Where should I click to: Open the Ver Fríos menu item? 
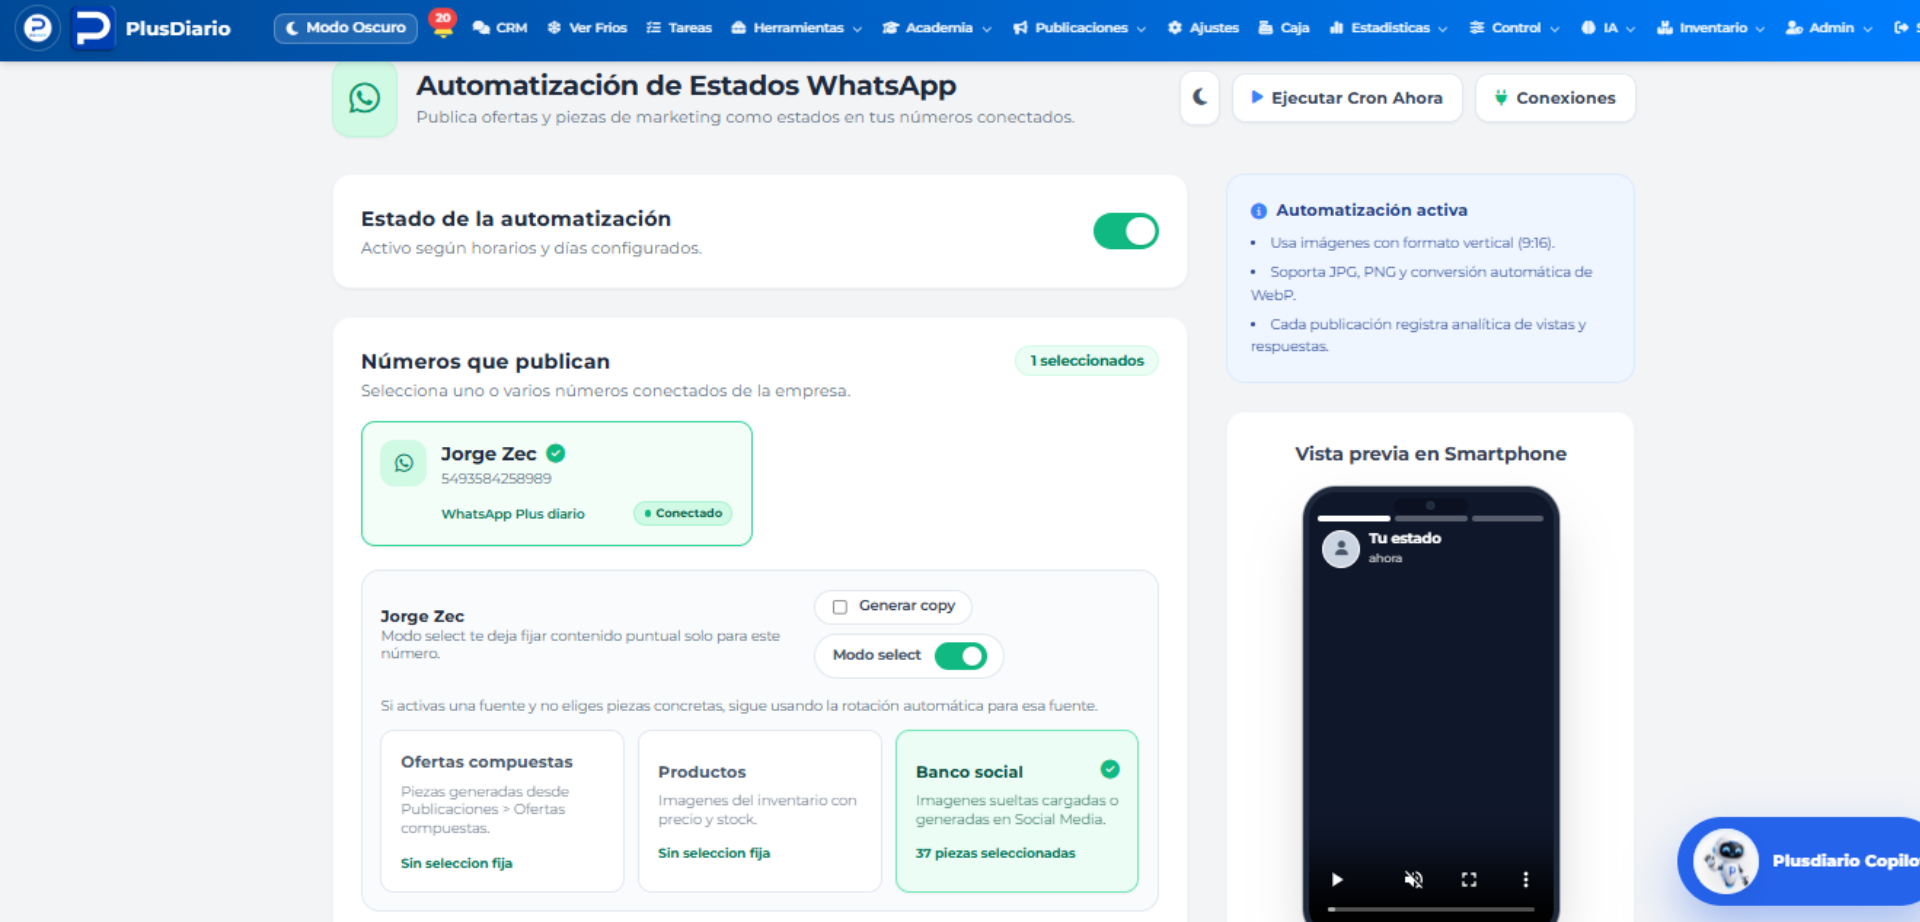pos(587,28)
